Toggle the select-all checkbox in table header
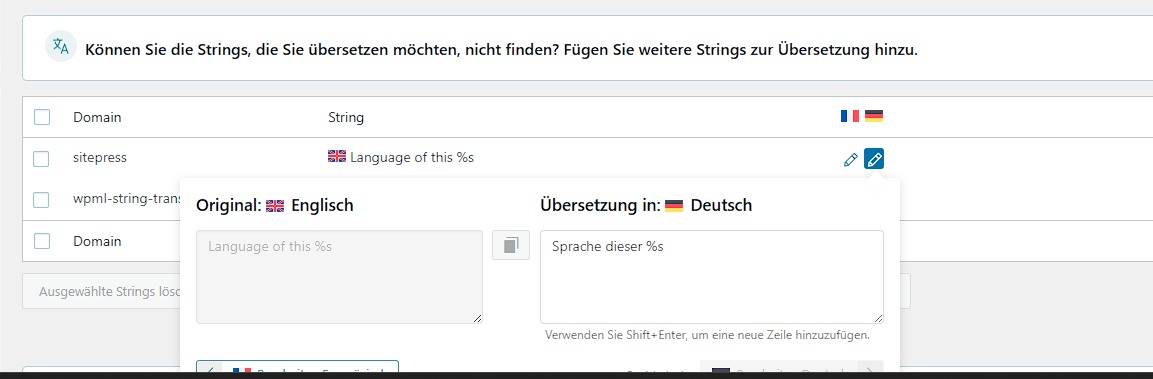Screen dimensions: 1153x379 point(42,117)
